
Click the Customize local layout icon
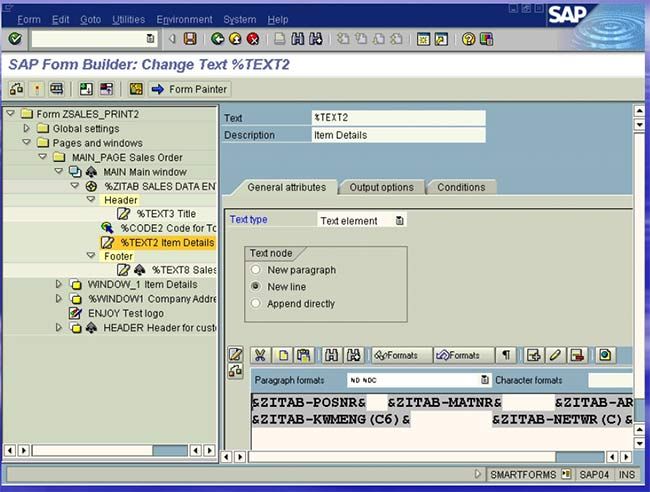point(486,39)
